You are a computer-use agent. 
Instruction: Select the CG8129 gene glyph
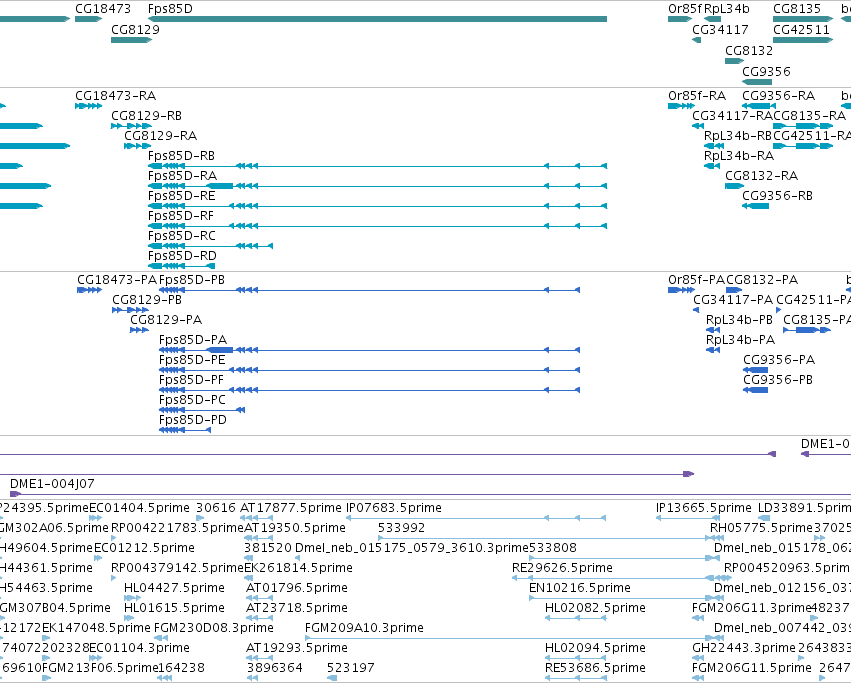click(x=131, y=40)
